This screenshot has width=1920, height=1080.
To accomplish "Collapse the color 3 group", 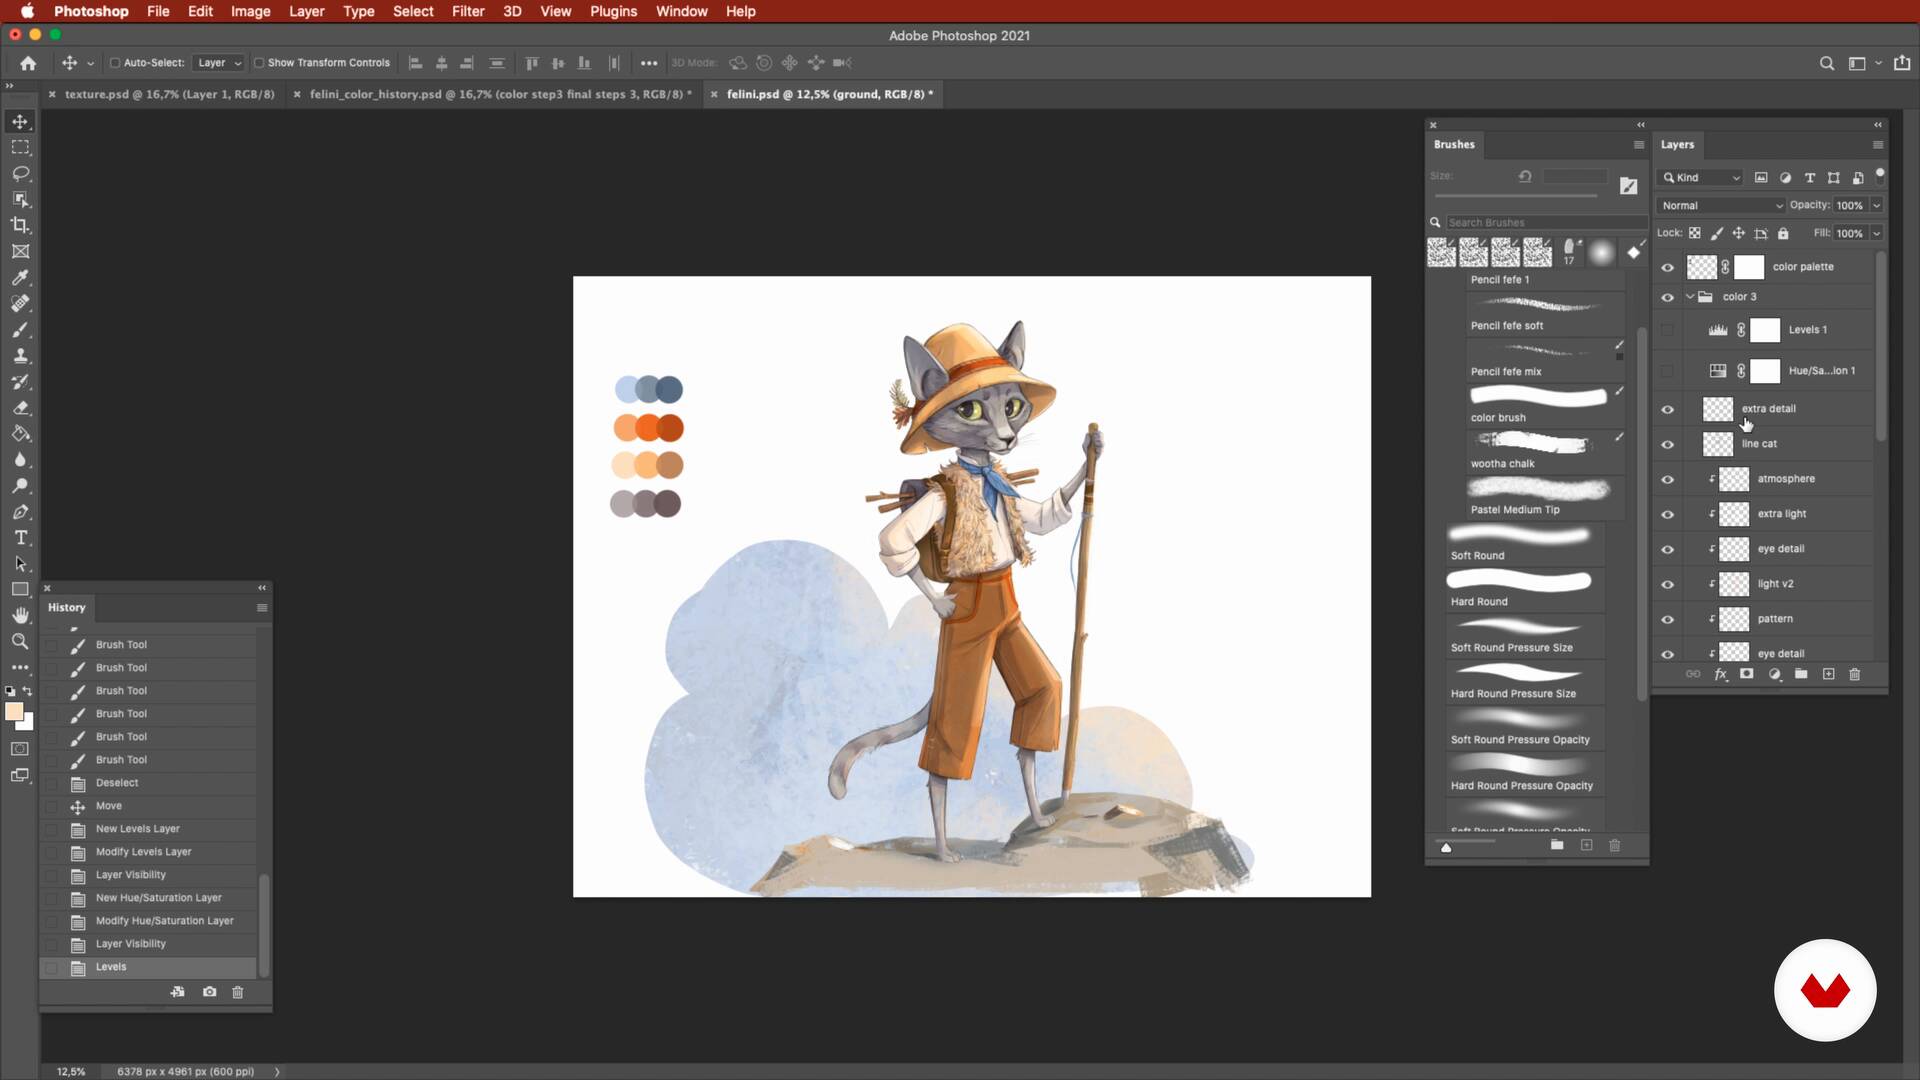I will pos(1690,297).
